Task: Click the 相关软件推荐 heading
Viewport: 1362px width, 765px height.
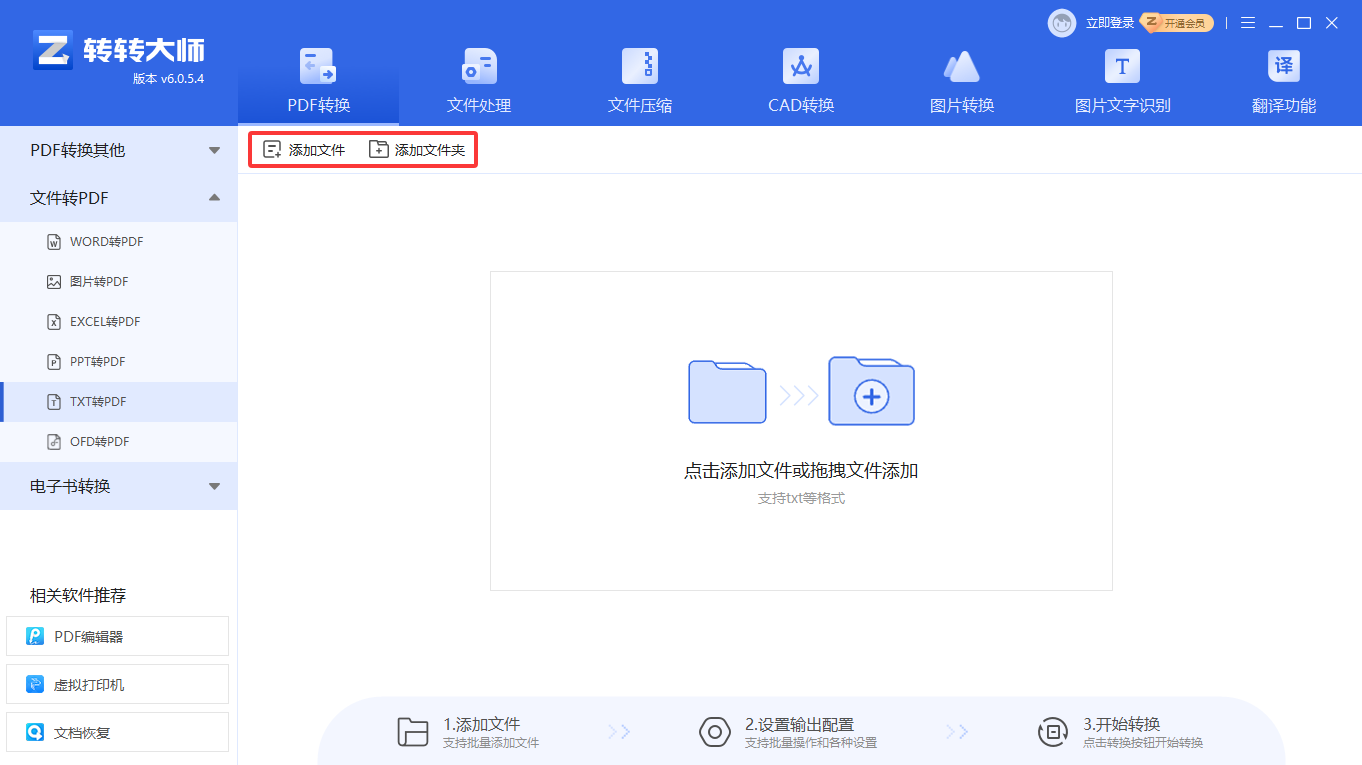Action: pyautogui.click(x=78, y=596)
